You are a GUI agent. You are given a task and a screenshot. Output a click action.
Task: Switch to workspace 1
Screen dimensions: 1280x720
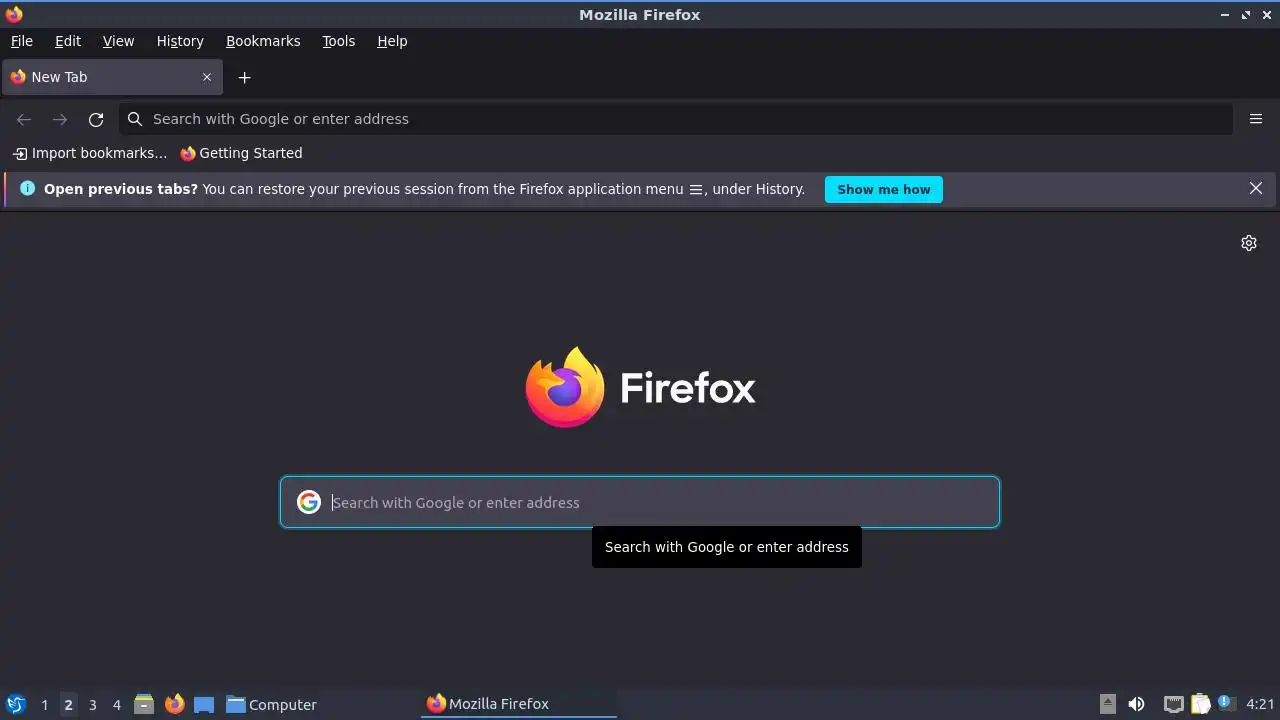(44, 705)
